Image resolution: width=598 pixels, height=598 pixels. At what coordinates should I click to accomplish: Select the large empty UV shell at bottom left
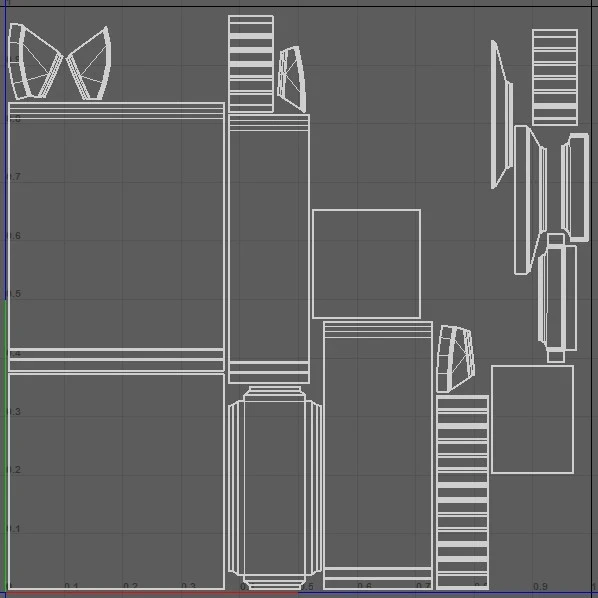[x=116, y=482]
